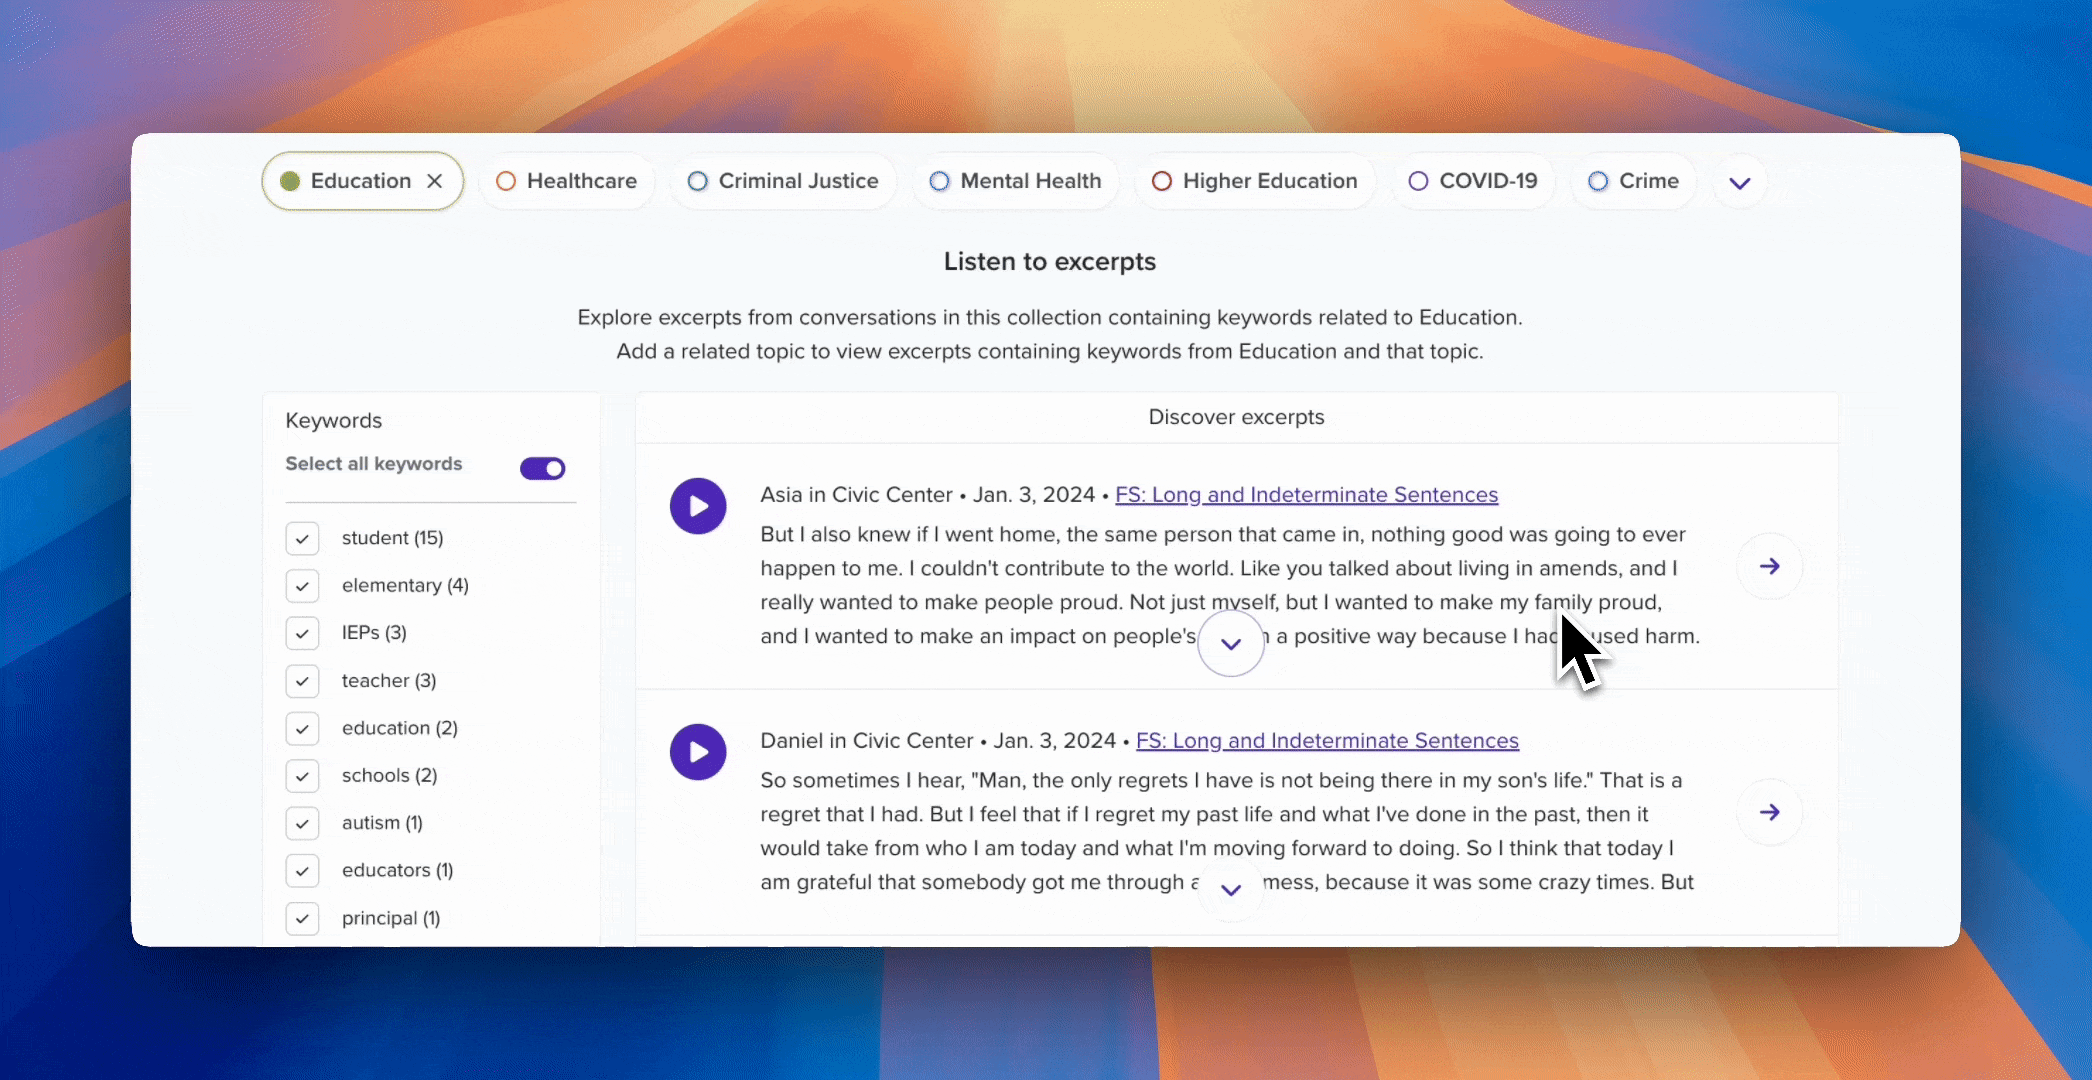Add the COVID-19 topic
The width and height of the screenshot is (2092, 1080).
(1473, 181)
